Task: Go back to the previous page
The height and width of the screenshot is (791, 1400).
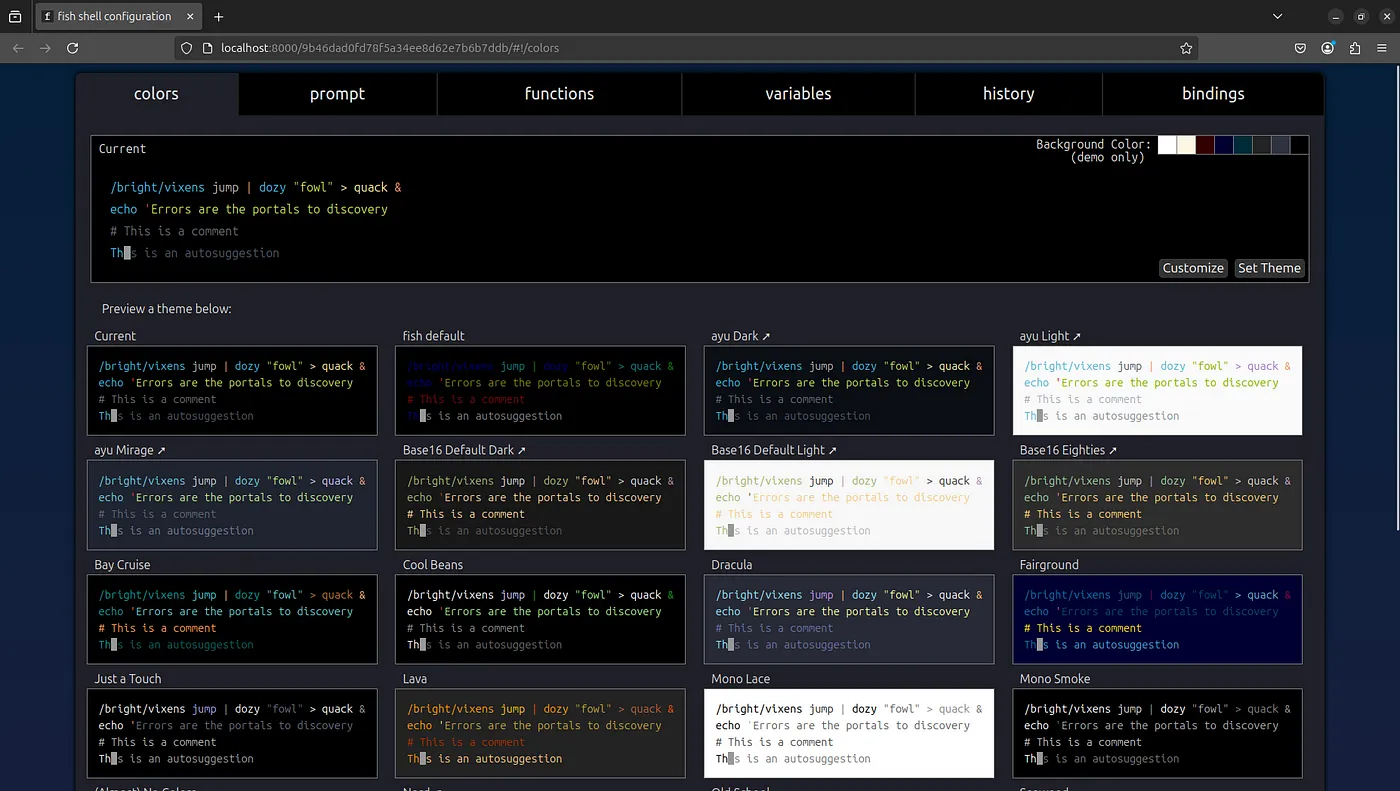Action: click(x=18, y=48)
